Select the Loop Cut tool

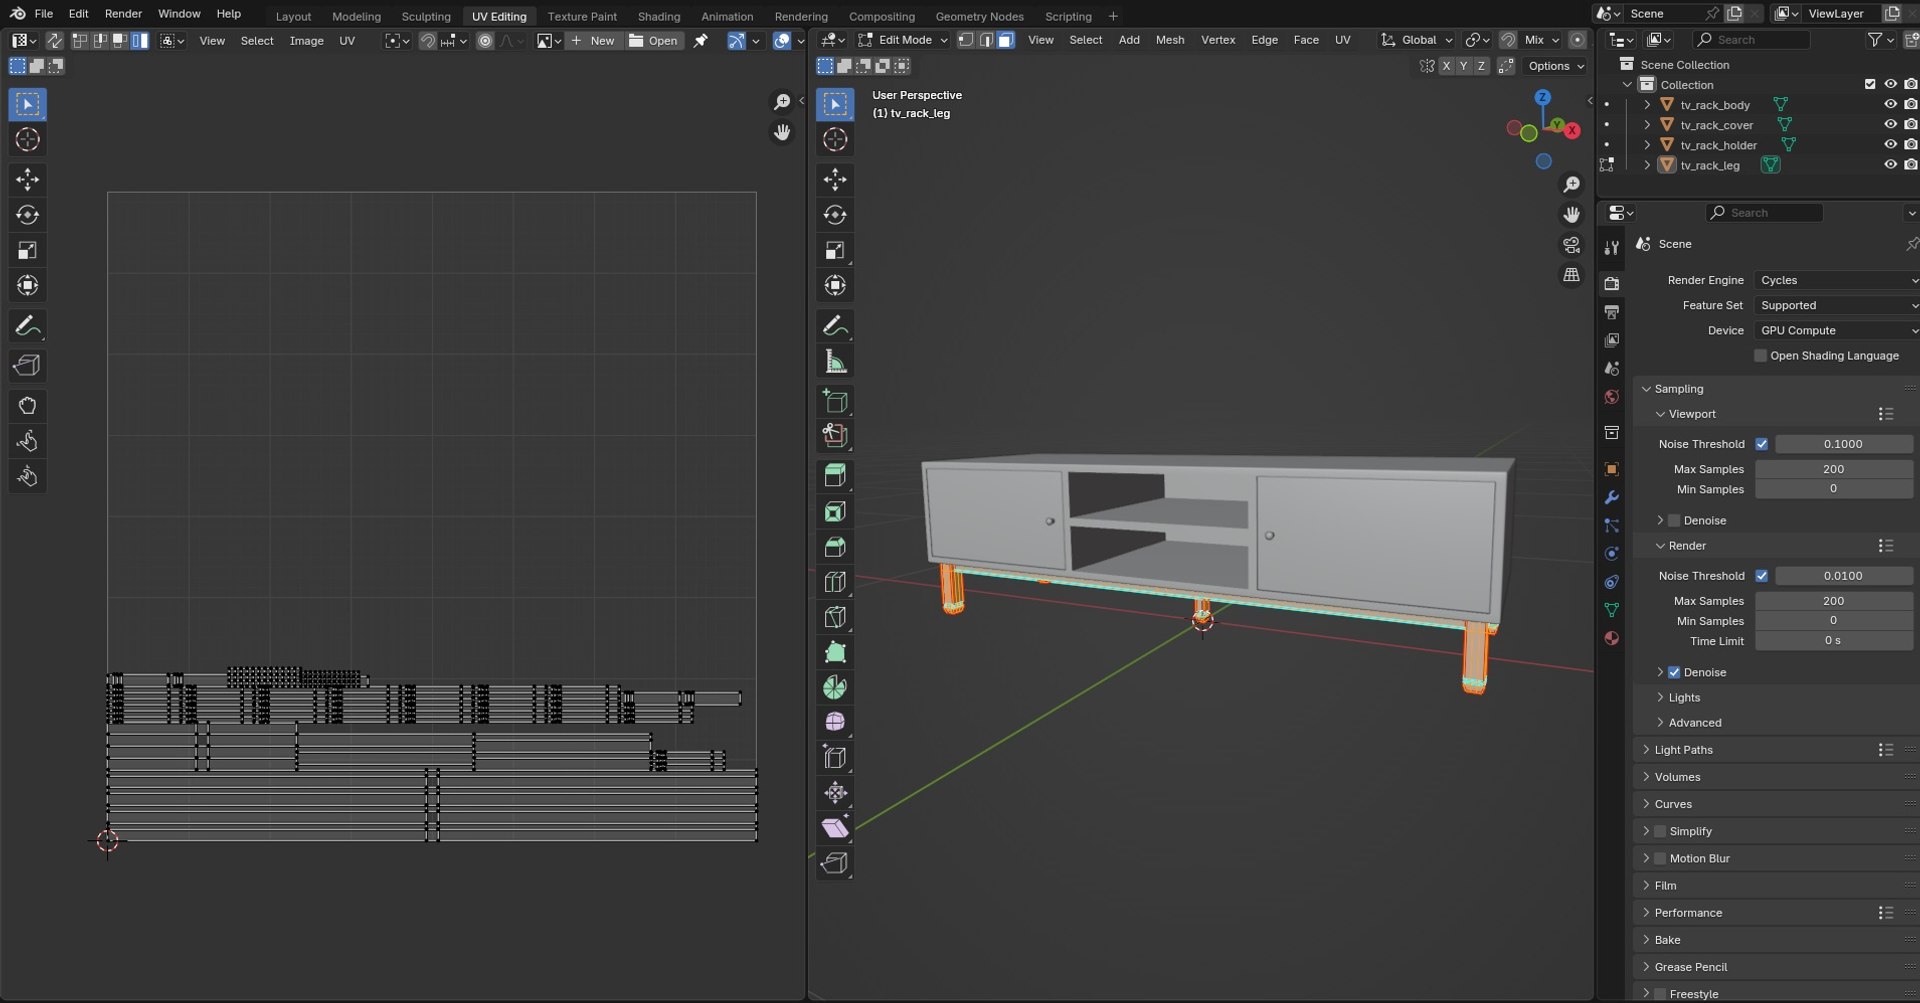pyautogui.click(x=835, y=582)
